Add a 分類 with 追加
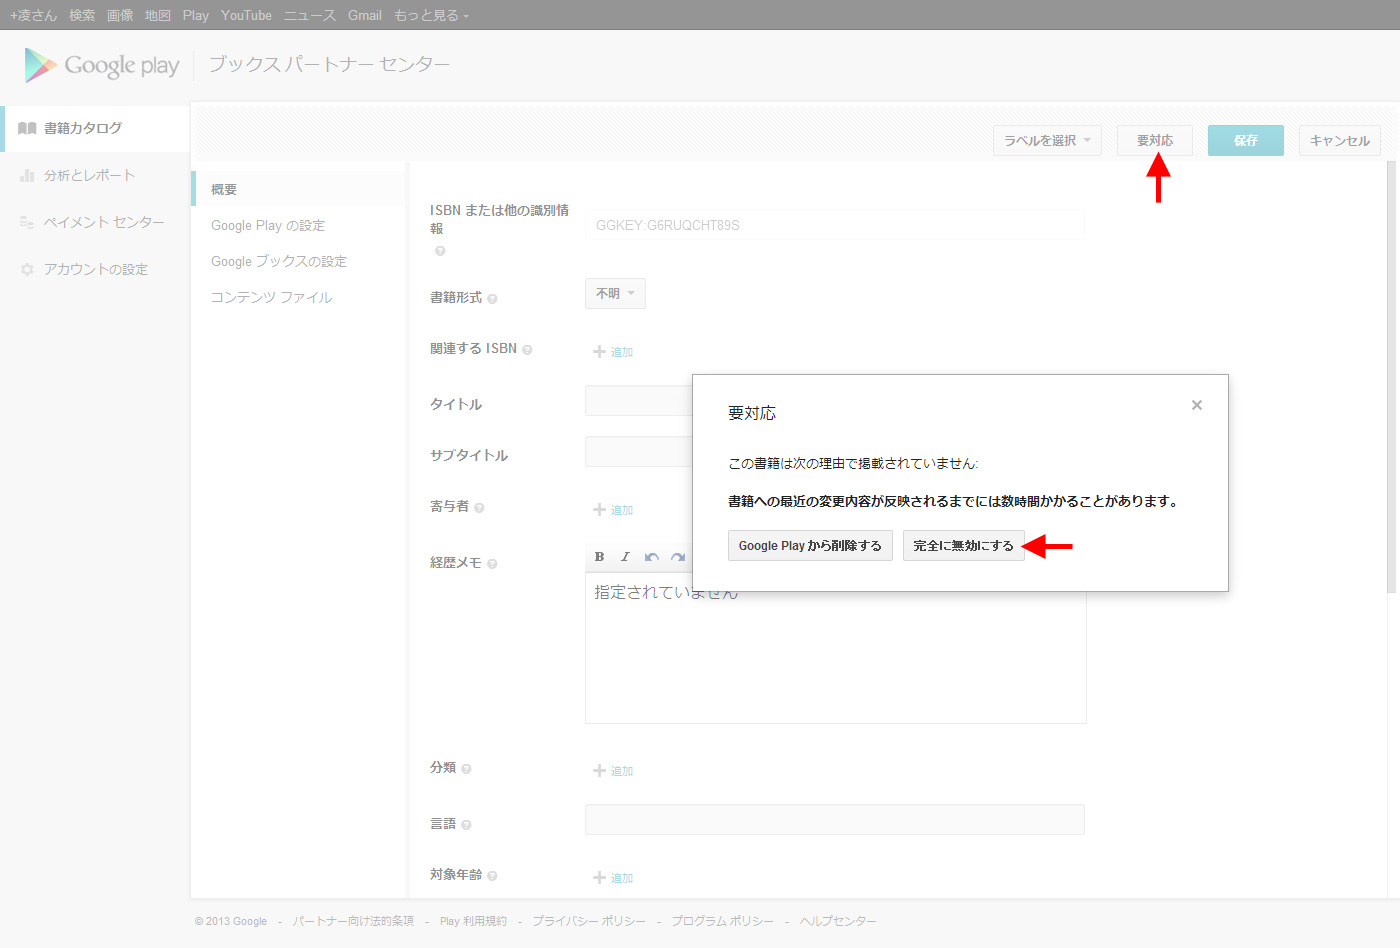The image size is (1400, 948). pyautogui.click(x=613, y=771)
